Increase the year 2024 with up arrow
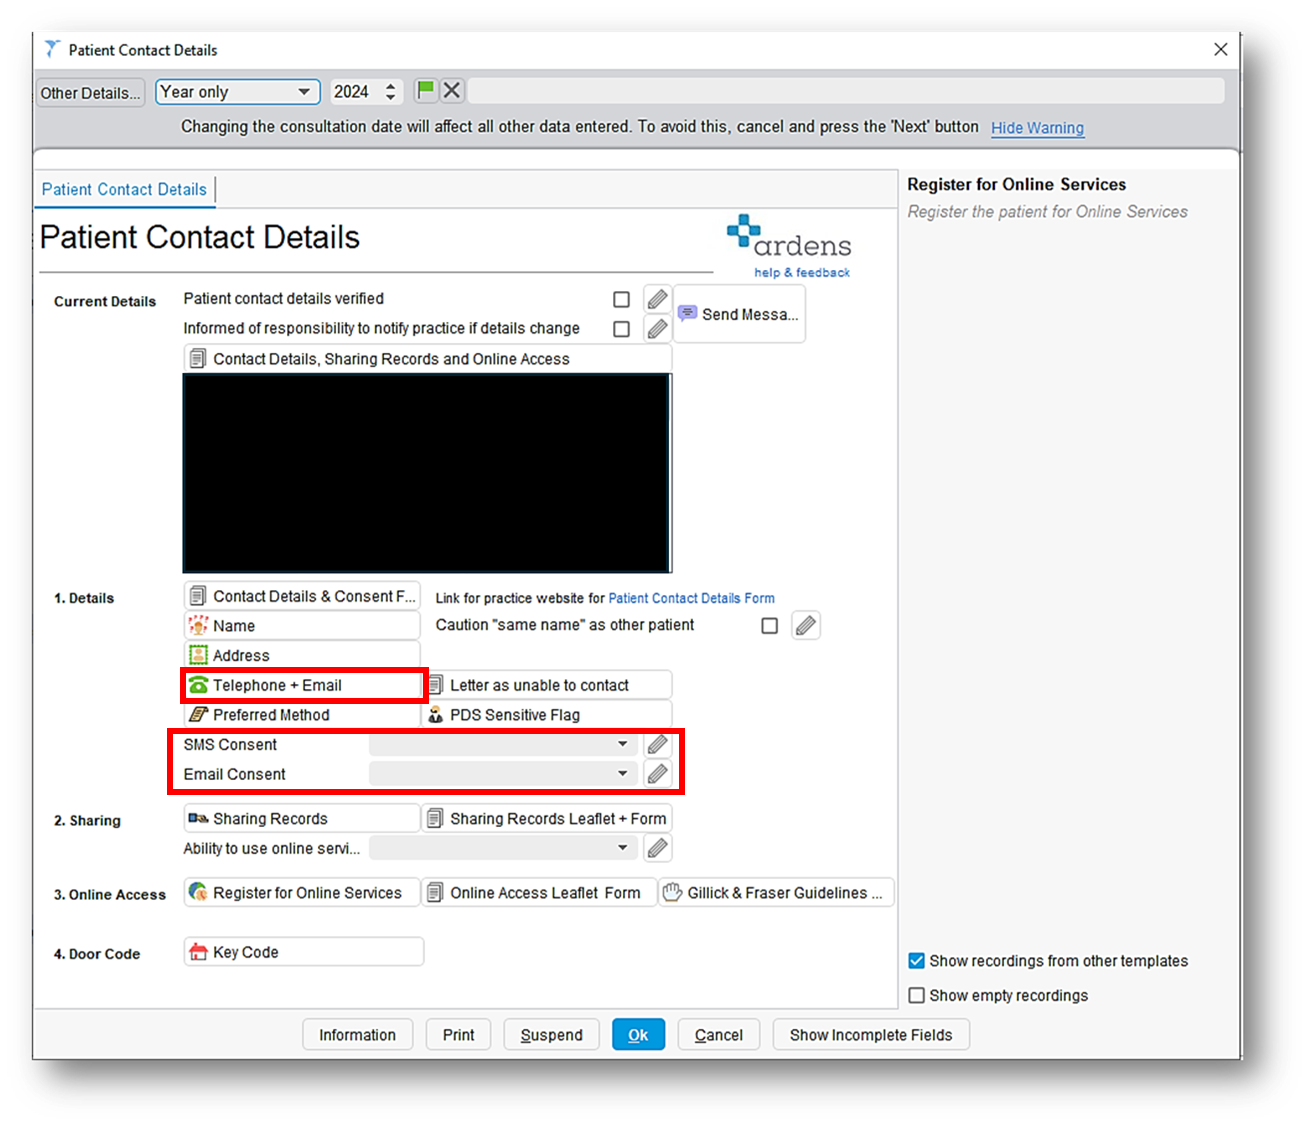Viewport: 1308px width, 1125px height. (390, 86)
